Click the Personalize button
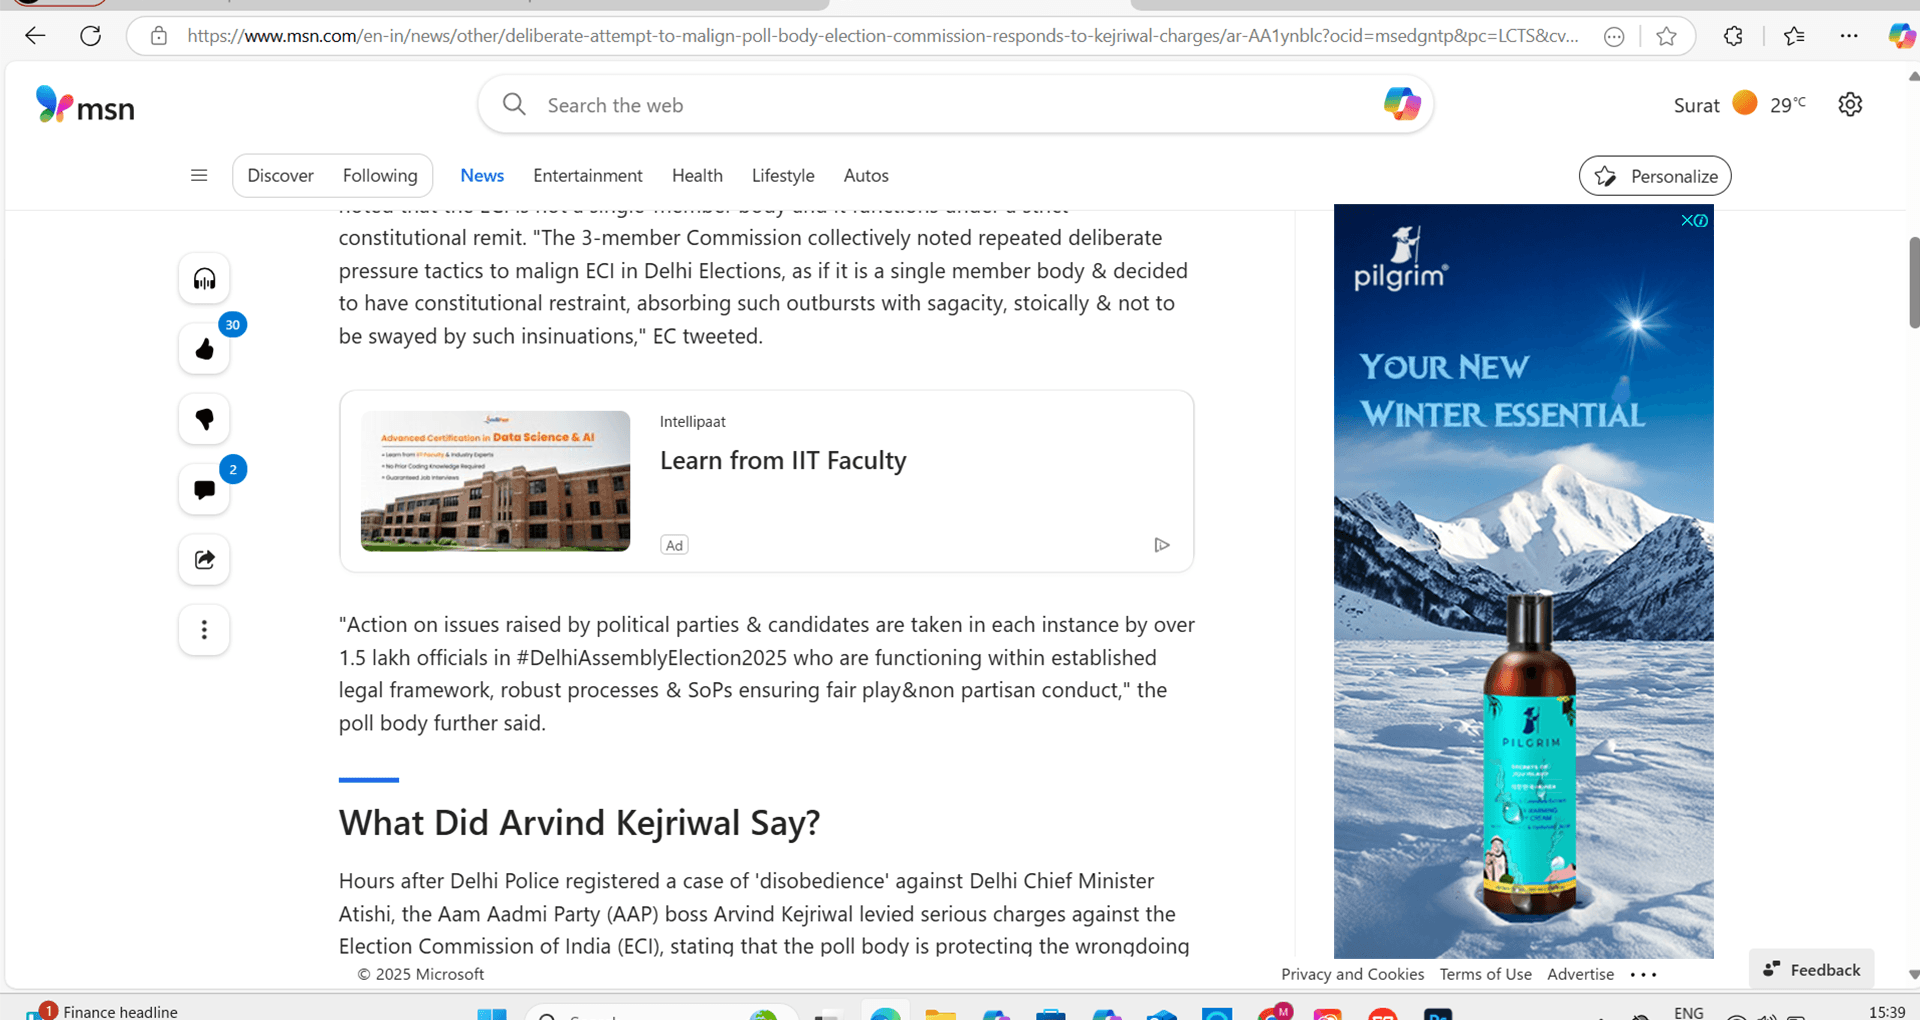The width and height of the screenshot is (1920, 1020). (1655, 176)
